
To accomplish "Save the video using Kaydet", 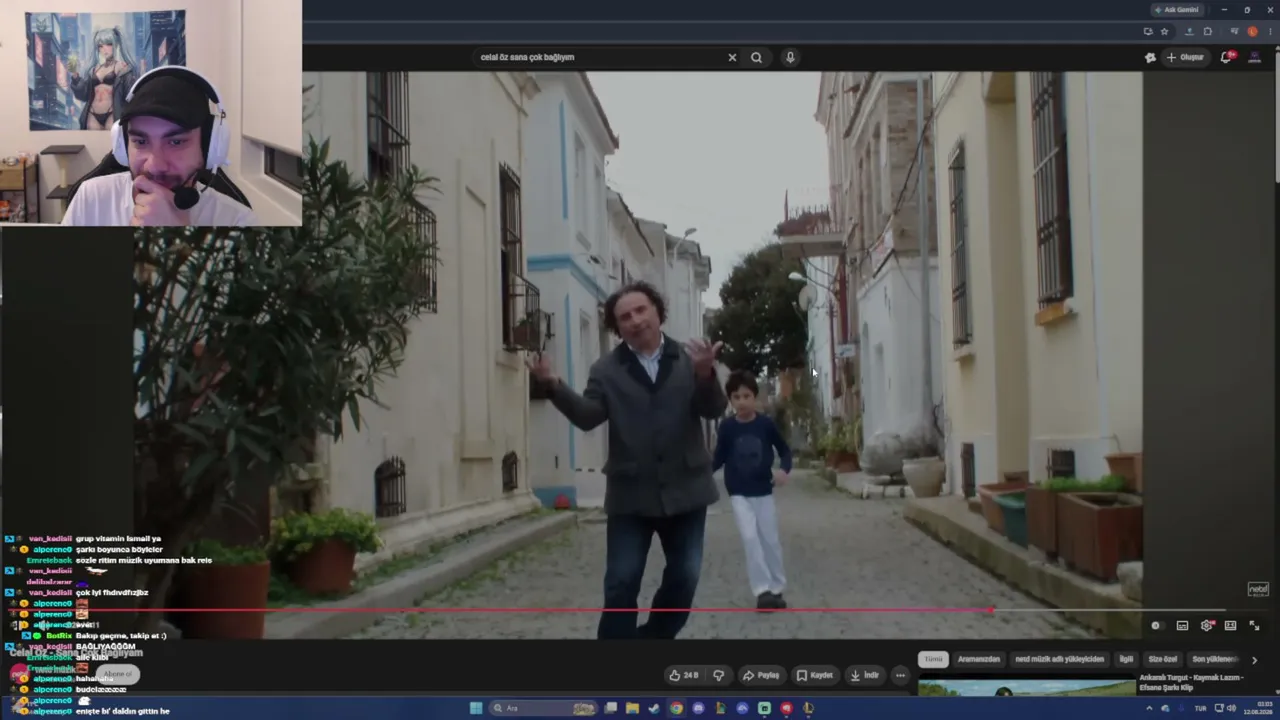I will [815, 675].
